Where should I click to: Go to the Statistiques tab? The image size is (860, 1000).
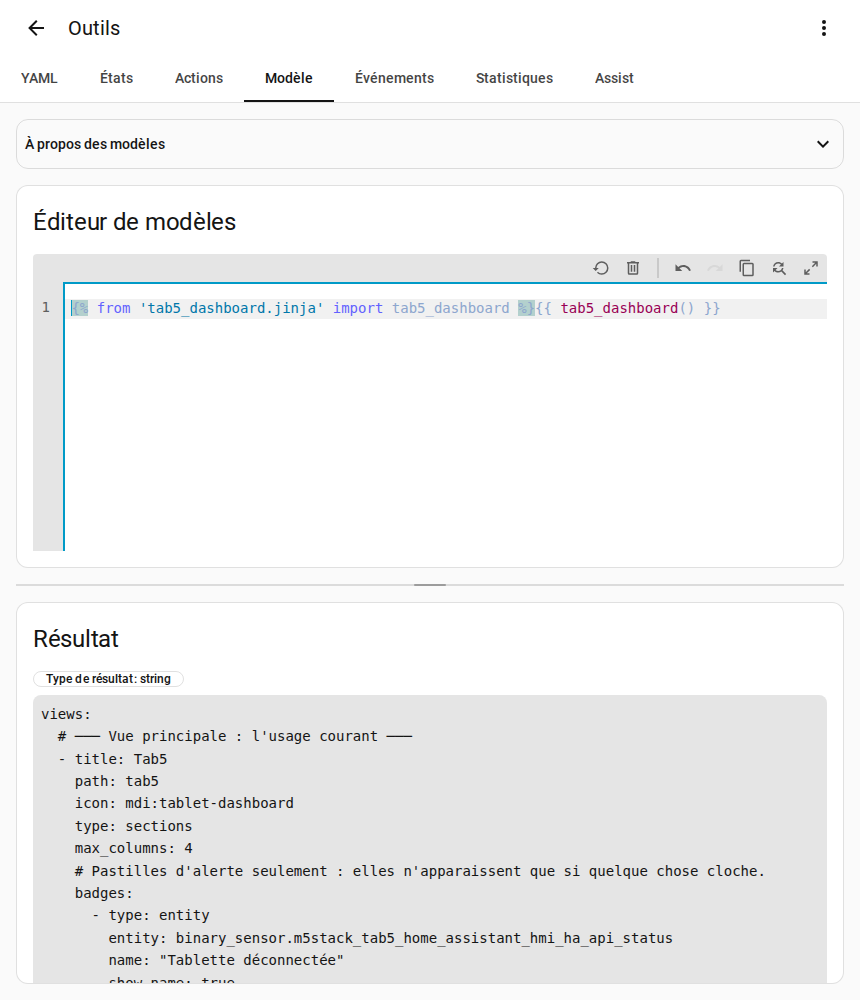coord(514,78)
